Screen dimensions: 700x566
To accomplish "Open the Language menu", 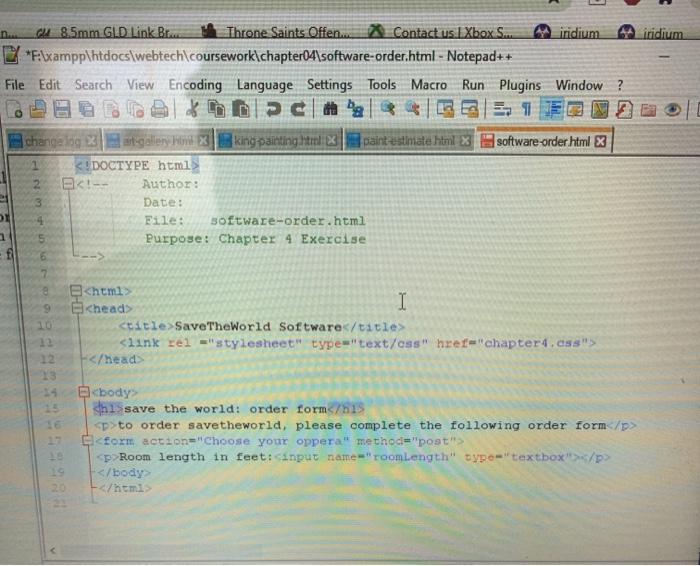I will [265, 85].
